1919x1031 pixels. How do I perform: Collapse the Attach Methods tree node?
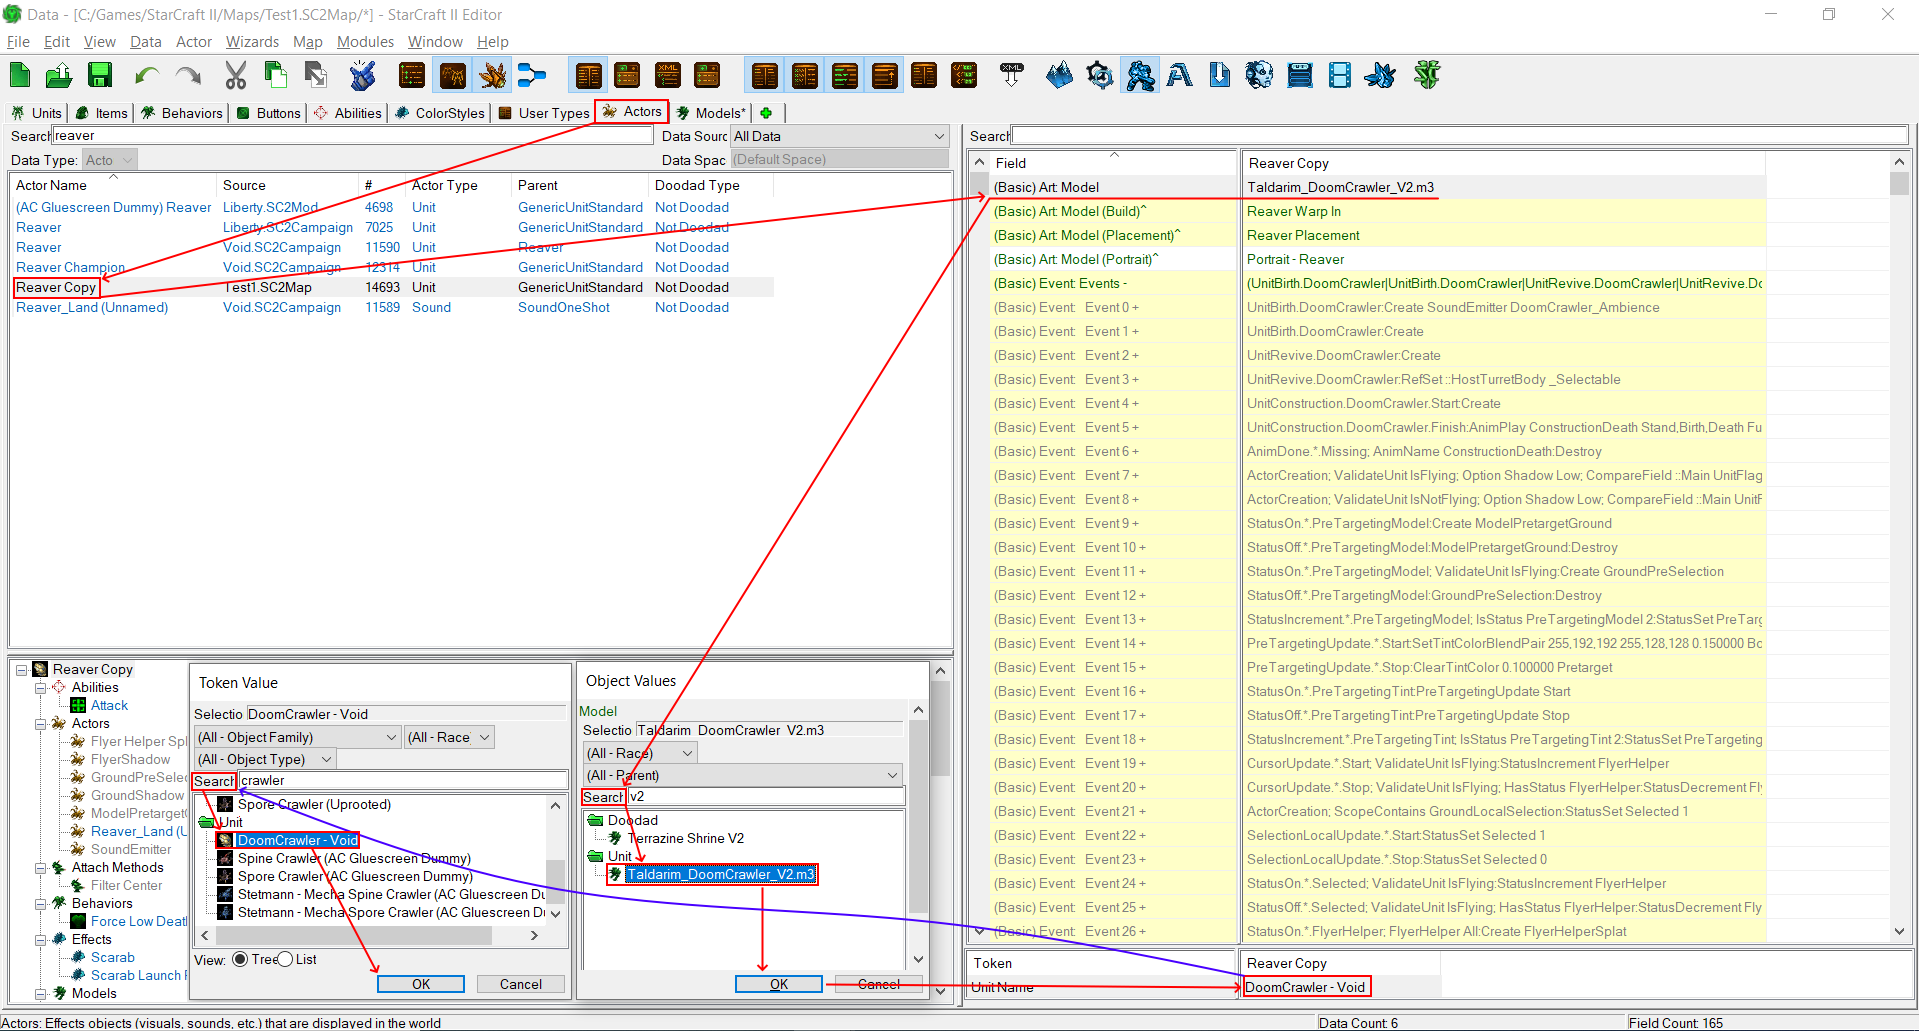(40, 868)
